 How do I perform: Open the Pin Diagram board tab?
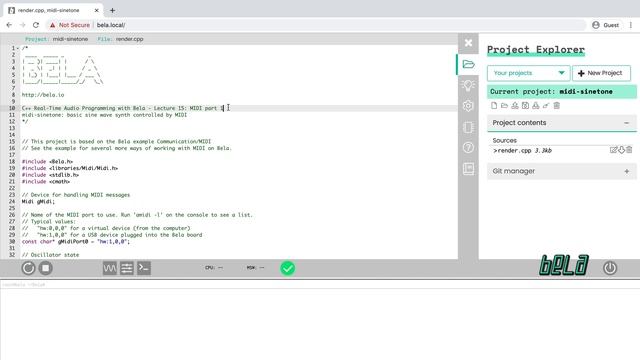point(468,127)
